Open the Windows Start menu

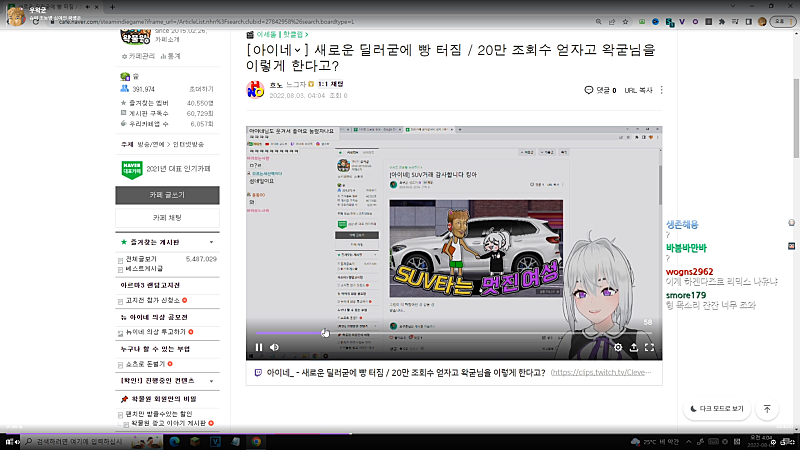pyautogui.click(x=9, y=442)
